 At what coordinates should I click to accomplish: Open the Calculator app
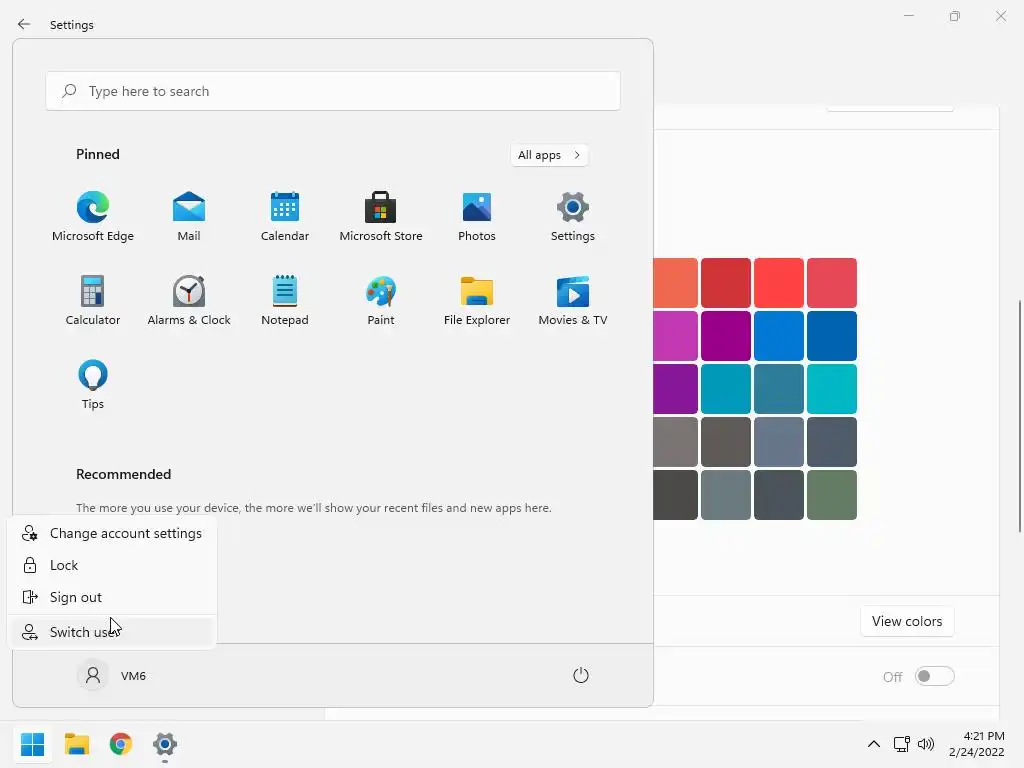tap(93, 300)
